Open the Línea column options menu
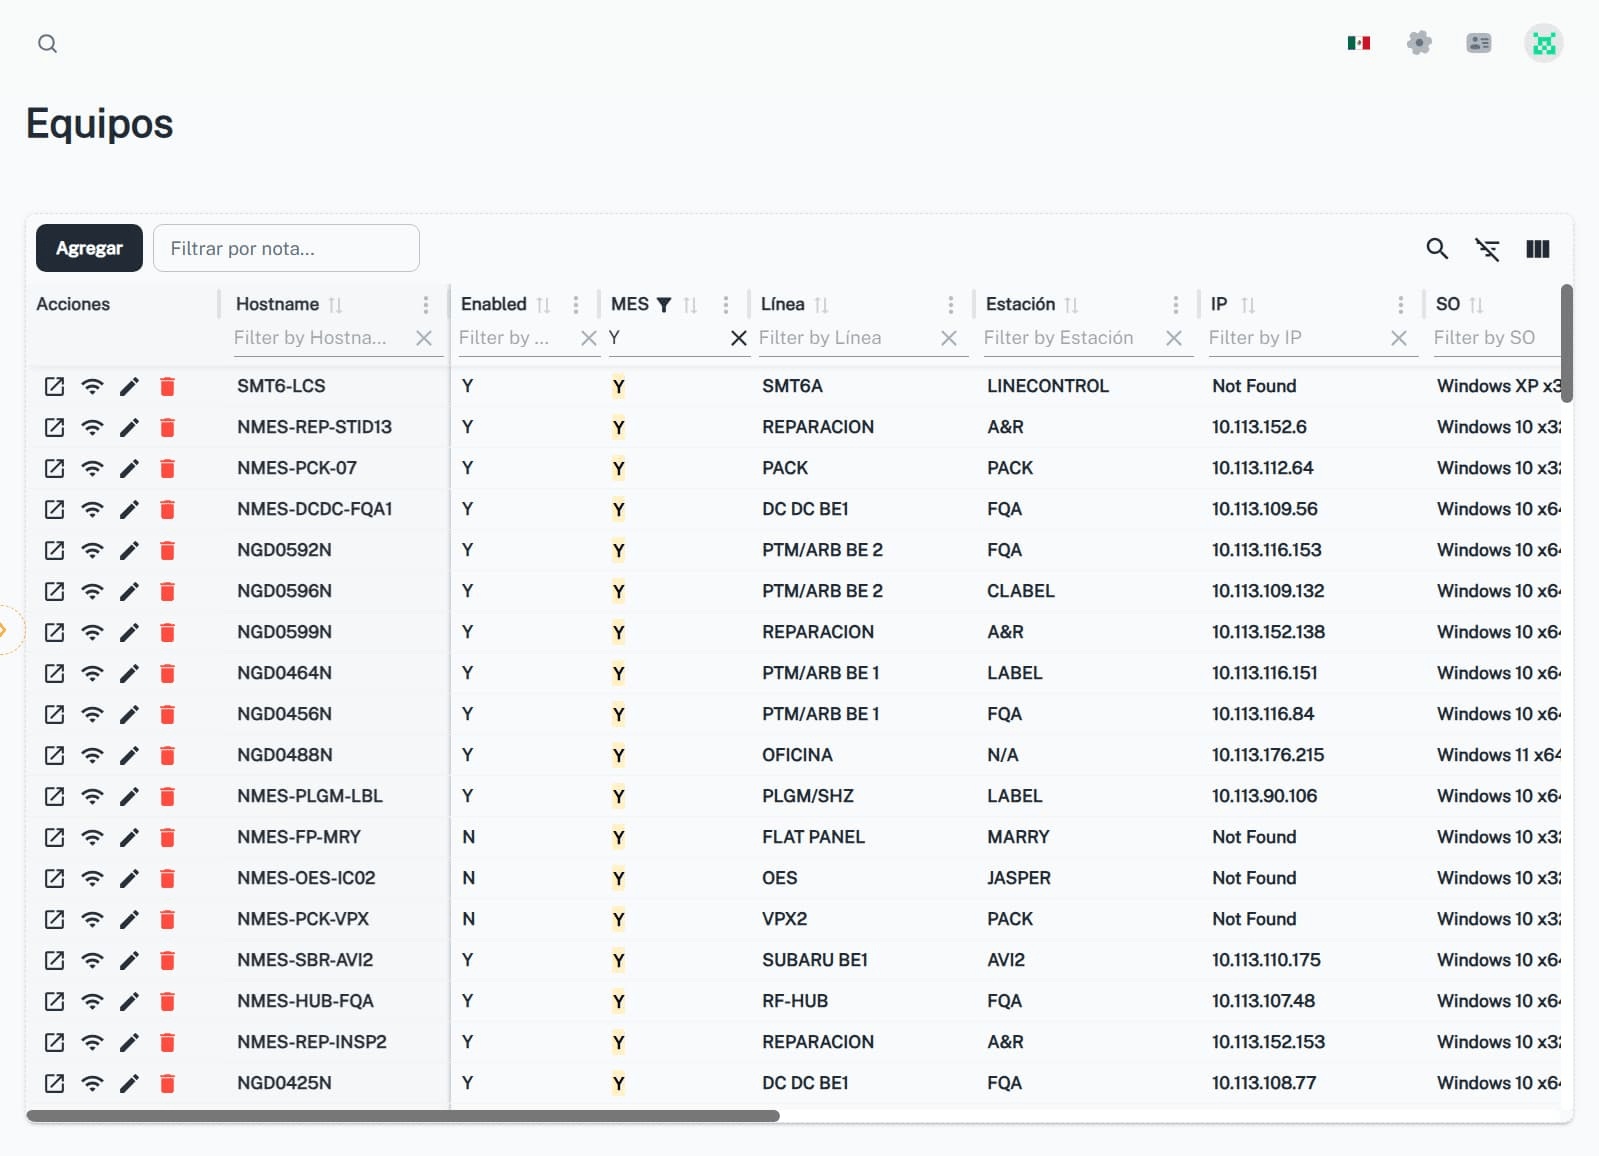 [x=950, y=305]
